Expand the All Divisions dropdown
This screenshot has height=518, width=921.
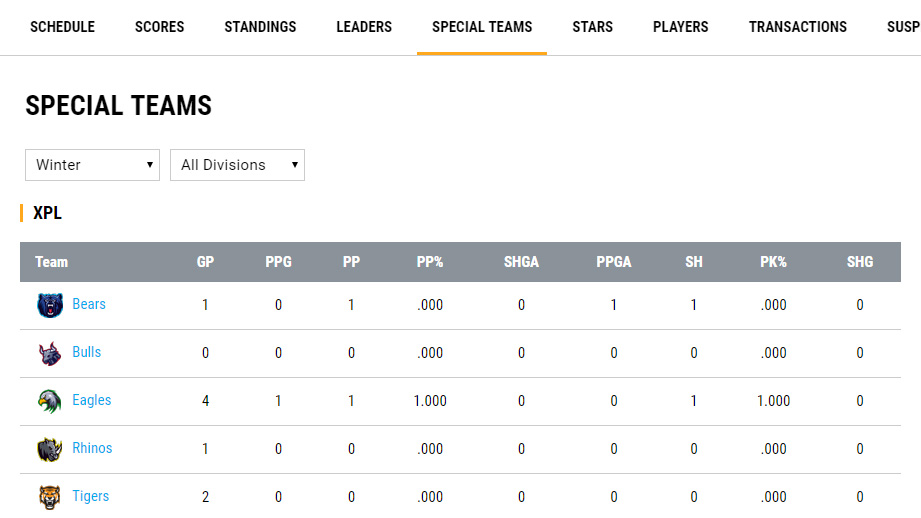237,165
